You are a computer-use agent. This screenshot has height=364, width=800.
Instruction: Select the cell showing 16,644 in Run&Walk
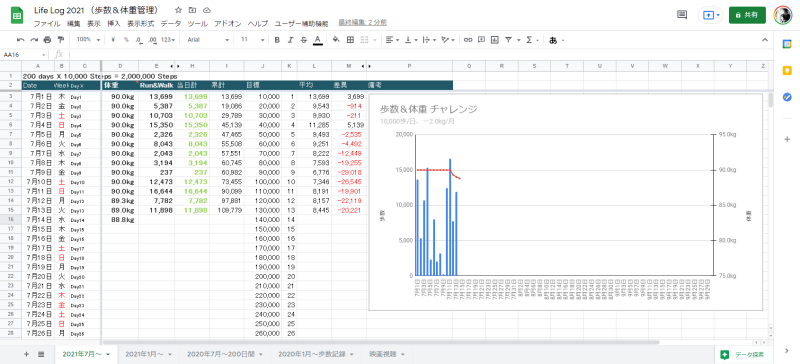[157, 191]
